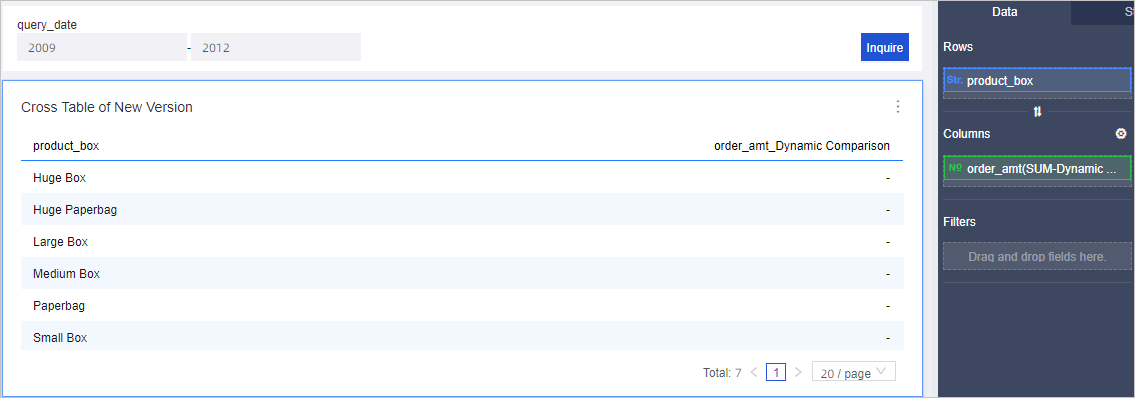Click the query_date start field showing 2009

101,48
